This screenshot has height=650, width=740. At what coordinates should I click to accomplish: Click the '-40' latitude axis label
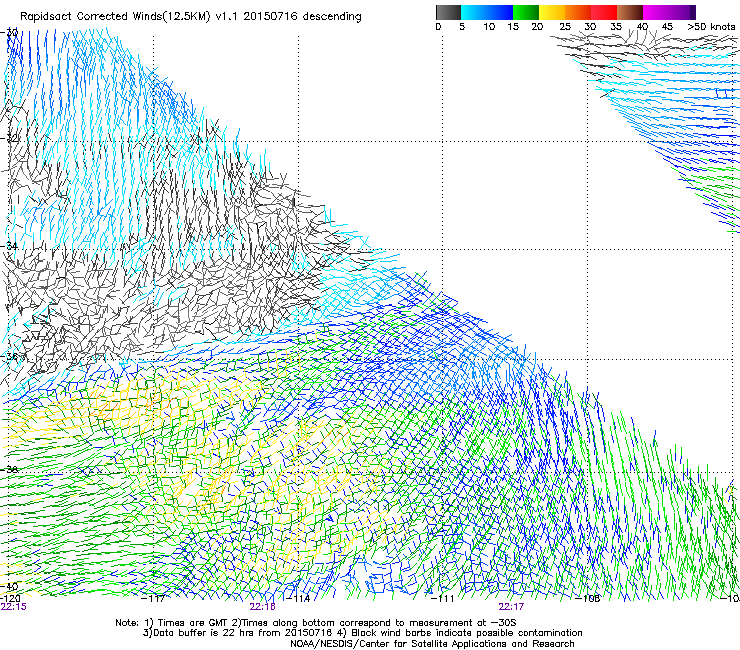pyautogui.click(x=10, y=586)
